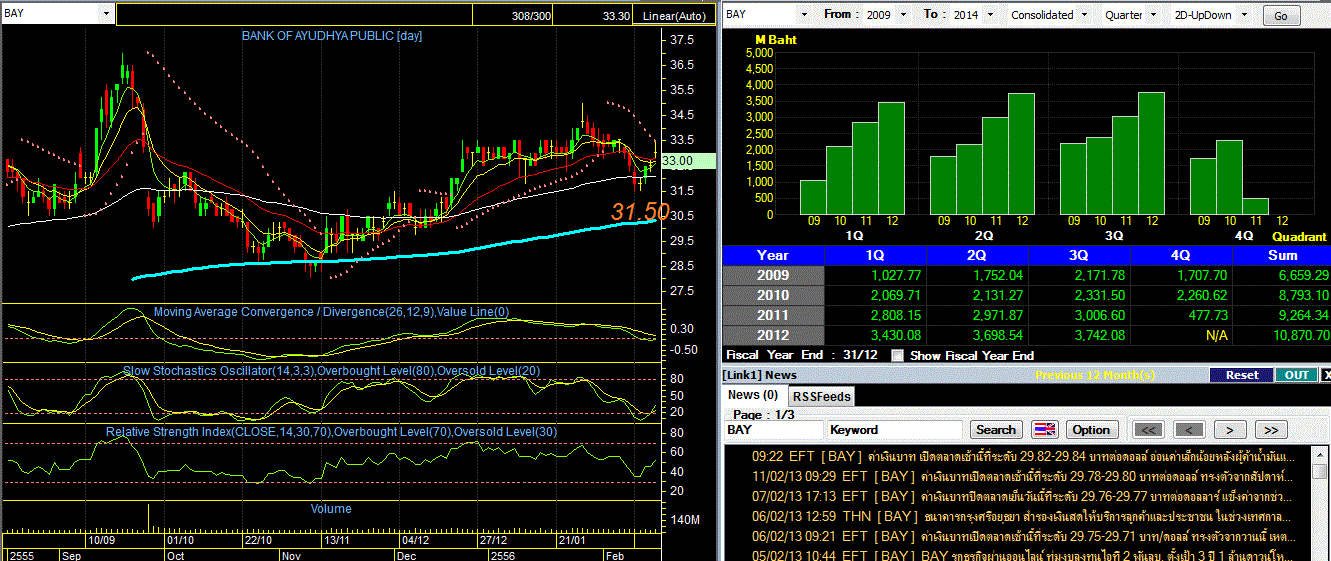
Task: Click the N/A cell for 2012 4Q
Action: pos(1182,335)
